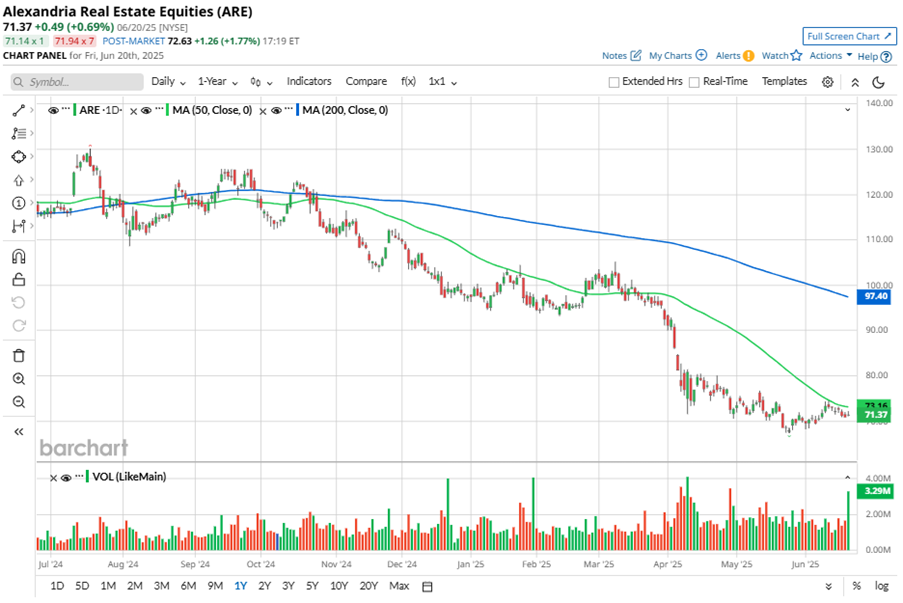
Task: Toggle percent scale with % button
Action: [x=857, y=586]
